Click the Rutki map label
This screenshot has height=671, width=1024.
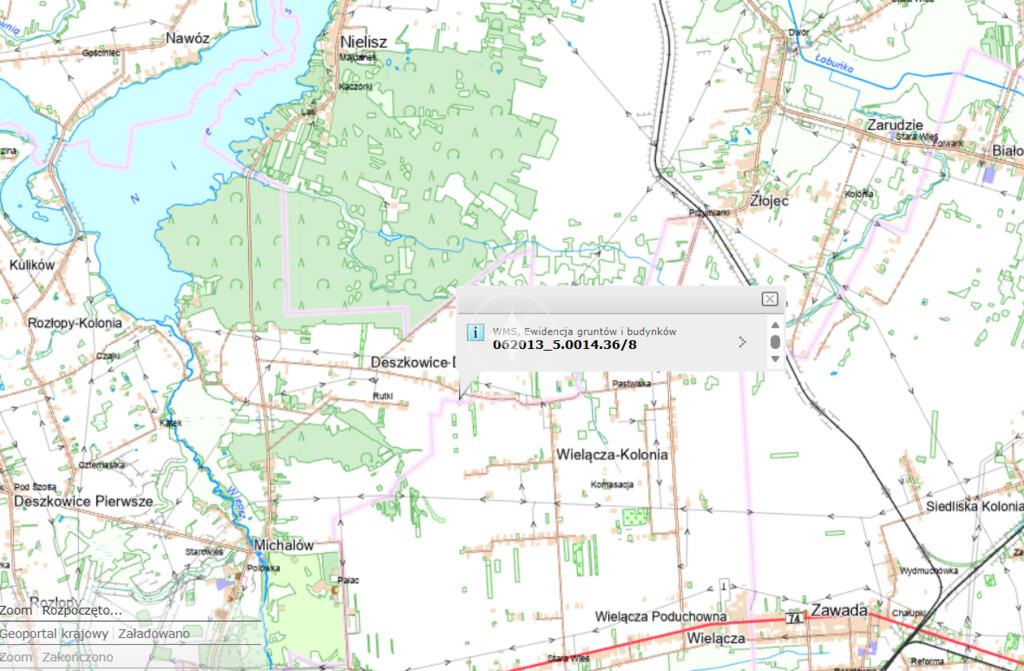point(383,396)
